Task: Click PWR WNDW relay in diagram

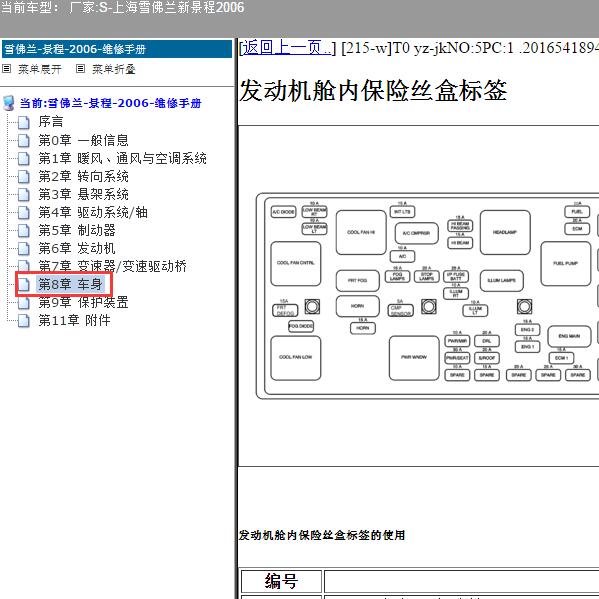Action: [x=414, y=358]
